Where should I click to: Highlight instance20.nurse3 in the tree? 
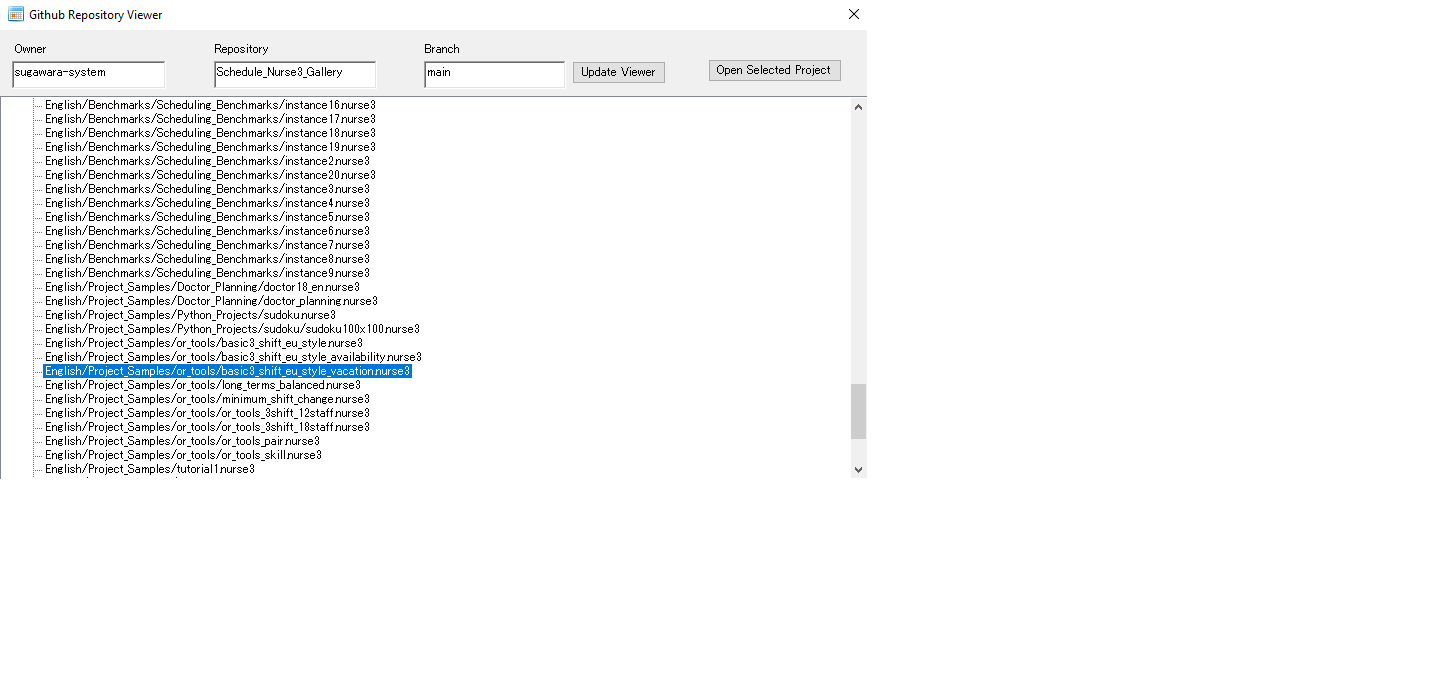pyautogui.click(x=210, y=175)
